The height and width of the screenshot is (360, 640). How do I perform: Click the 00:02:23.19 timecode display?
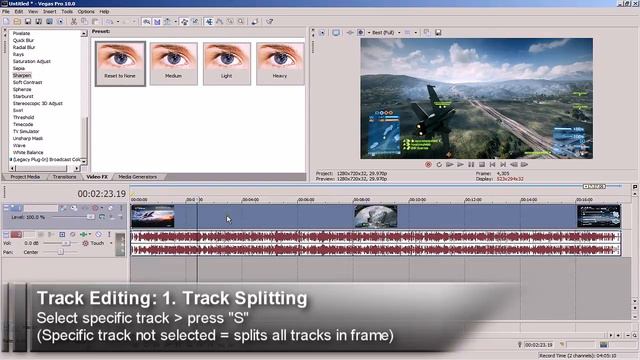point(102,194)
